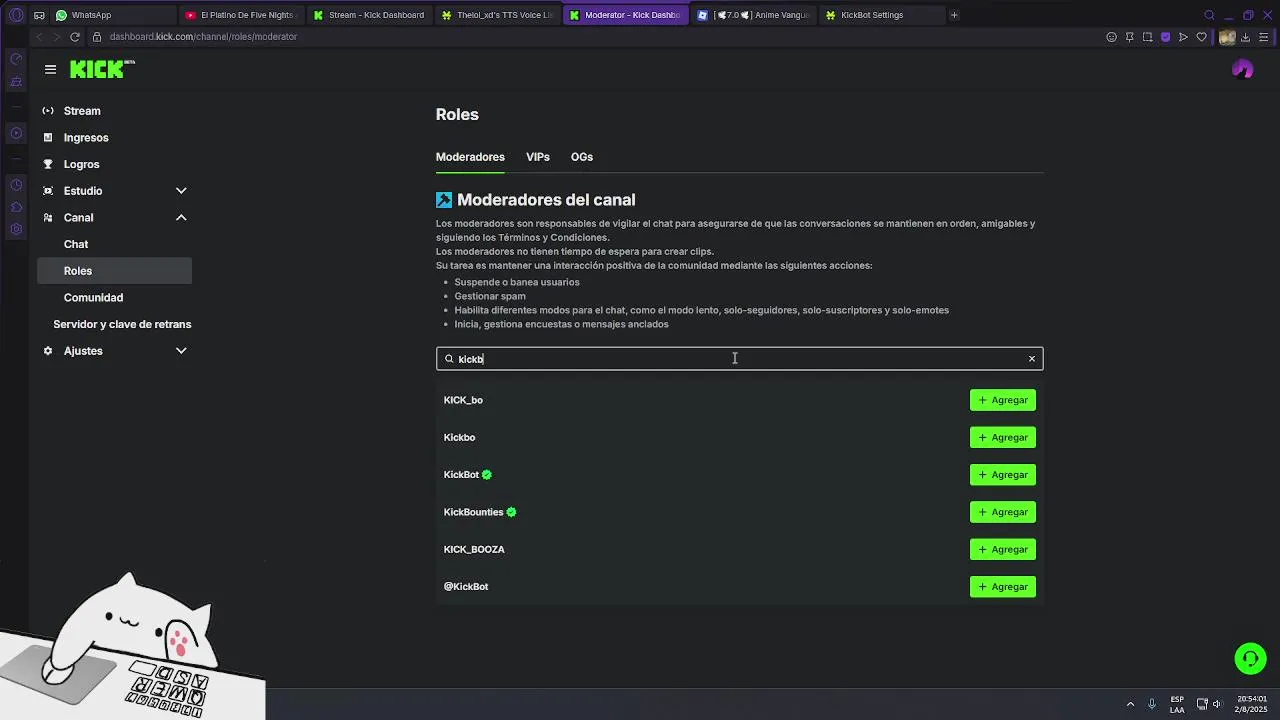Open the Stream sidebar item
The image size is (1280, 720).
pyautogui.click(x=114, y=111)
